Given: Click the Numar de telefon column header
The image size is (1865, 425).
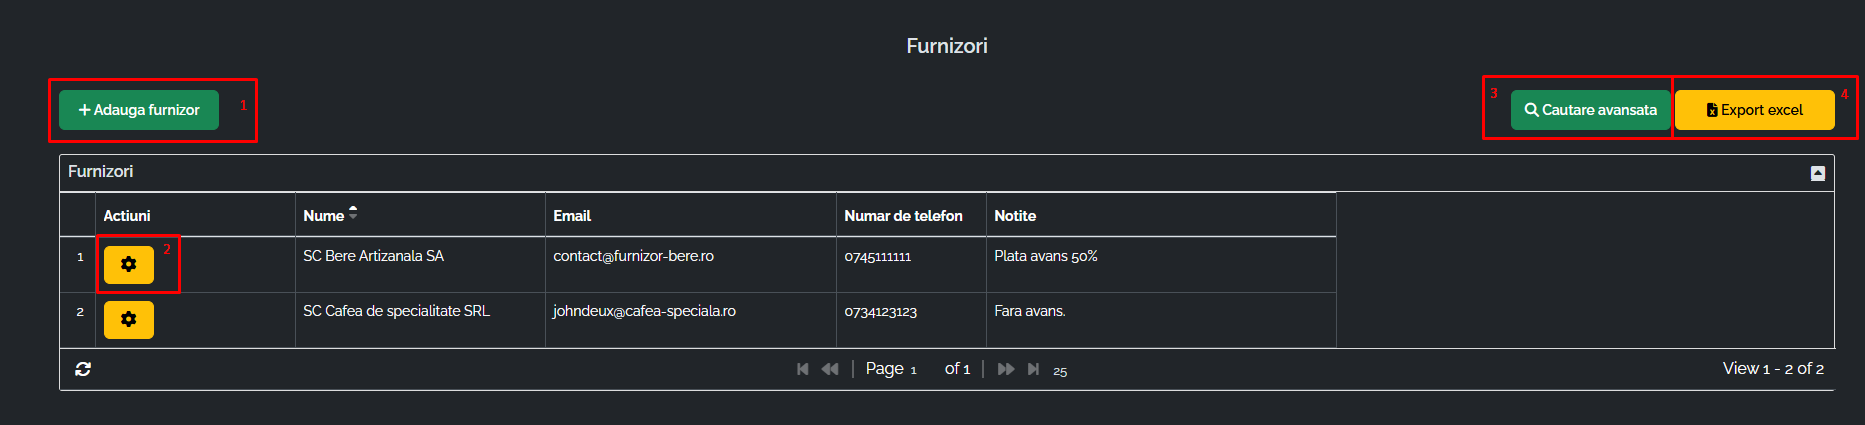Looking at the screenshot, I should pos(903,216).
